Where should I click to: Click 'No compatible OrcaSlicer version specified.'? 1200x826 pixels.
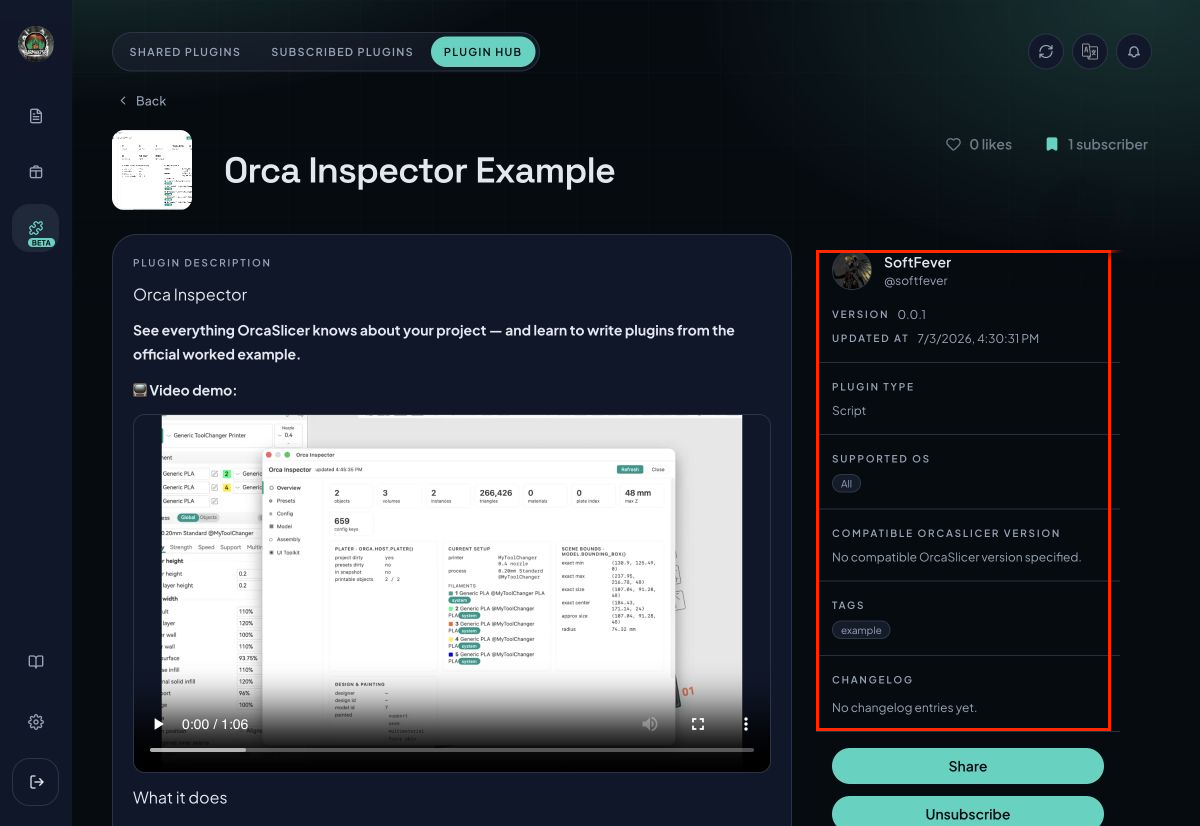[957, 558]
